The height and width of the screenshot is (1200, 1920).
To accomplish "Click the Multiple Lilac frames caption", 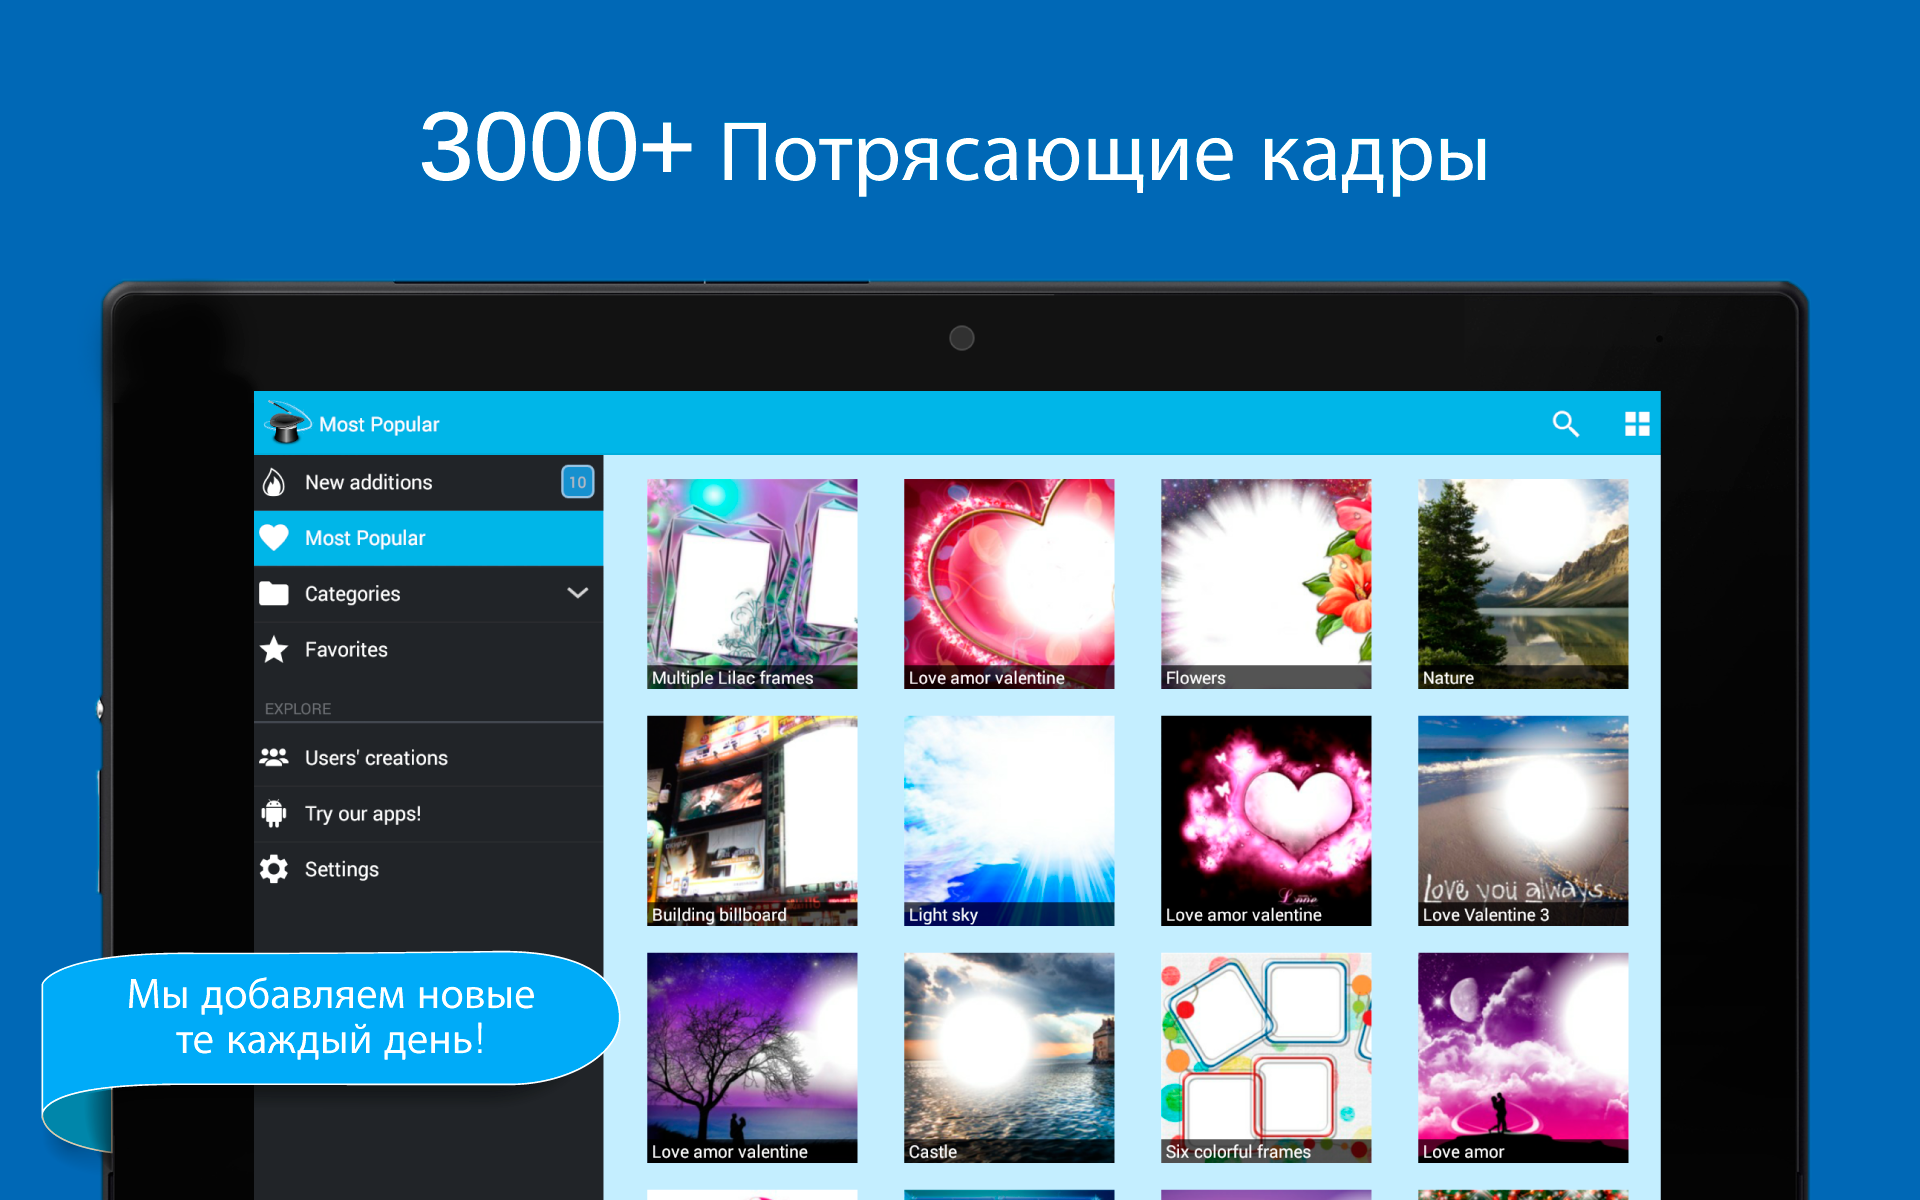I will point(732,678).
